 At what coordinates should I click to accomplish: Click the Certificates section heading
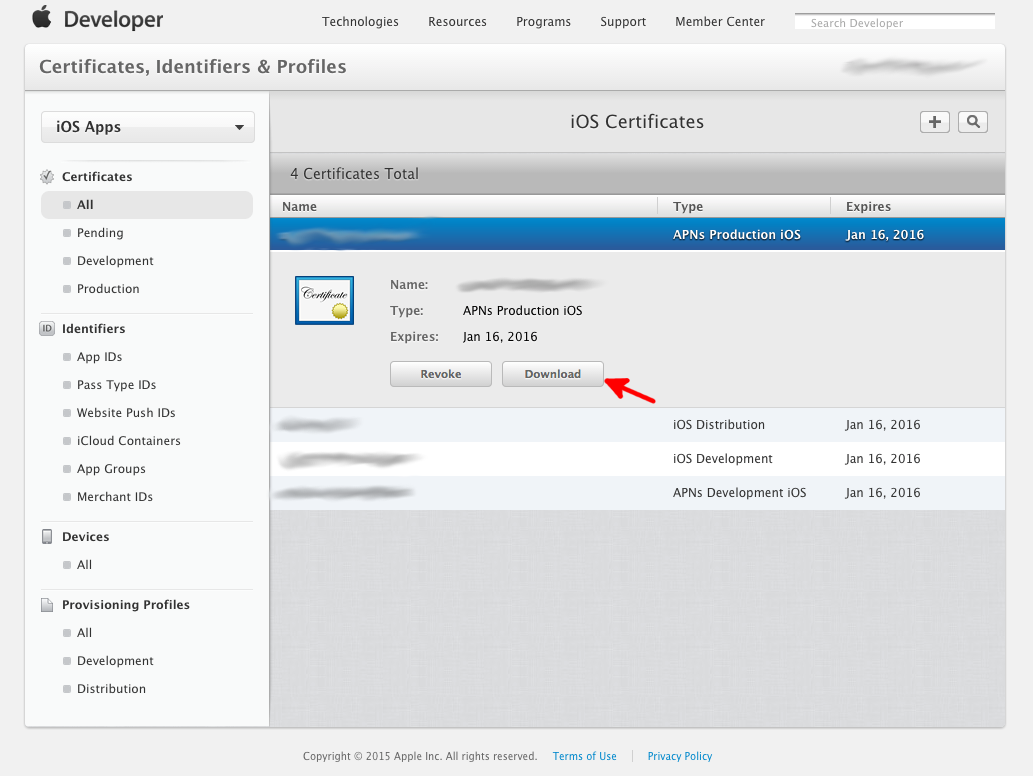97,177
